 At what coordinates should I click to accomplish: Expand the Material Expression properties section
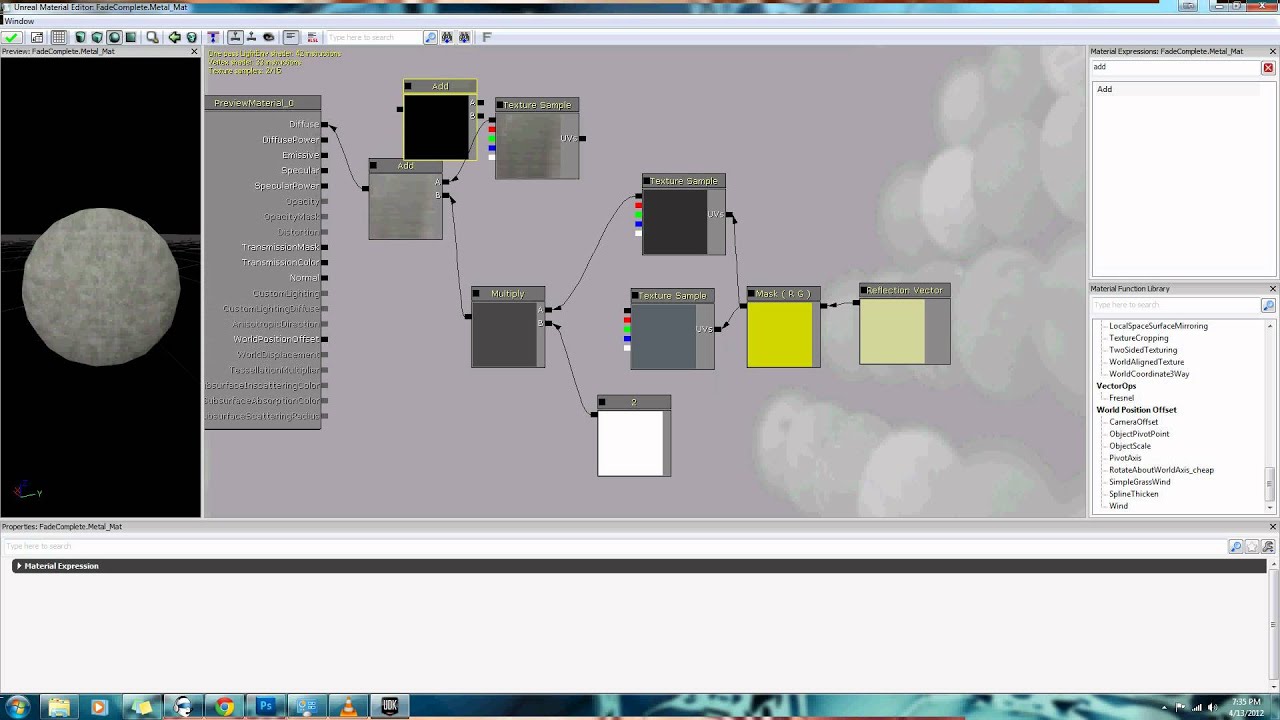pos(19,566)
